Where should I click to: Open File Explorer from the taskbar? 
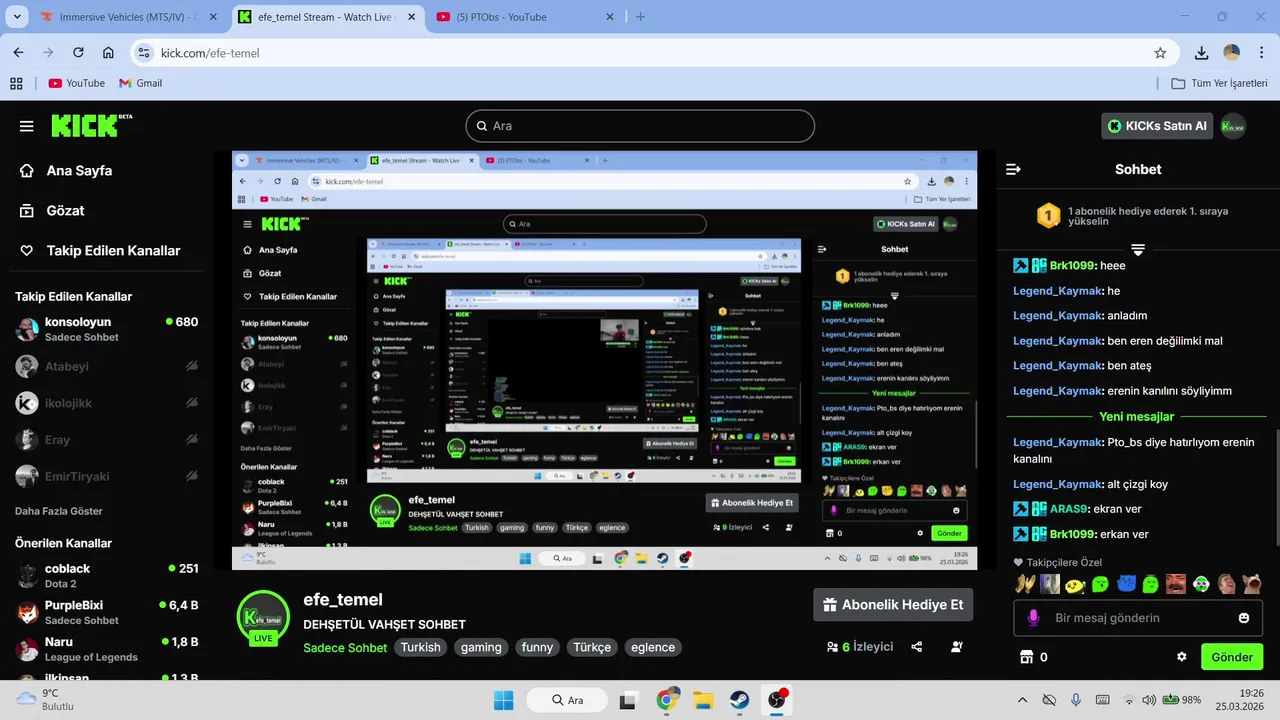(703, 700)
